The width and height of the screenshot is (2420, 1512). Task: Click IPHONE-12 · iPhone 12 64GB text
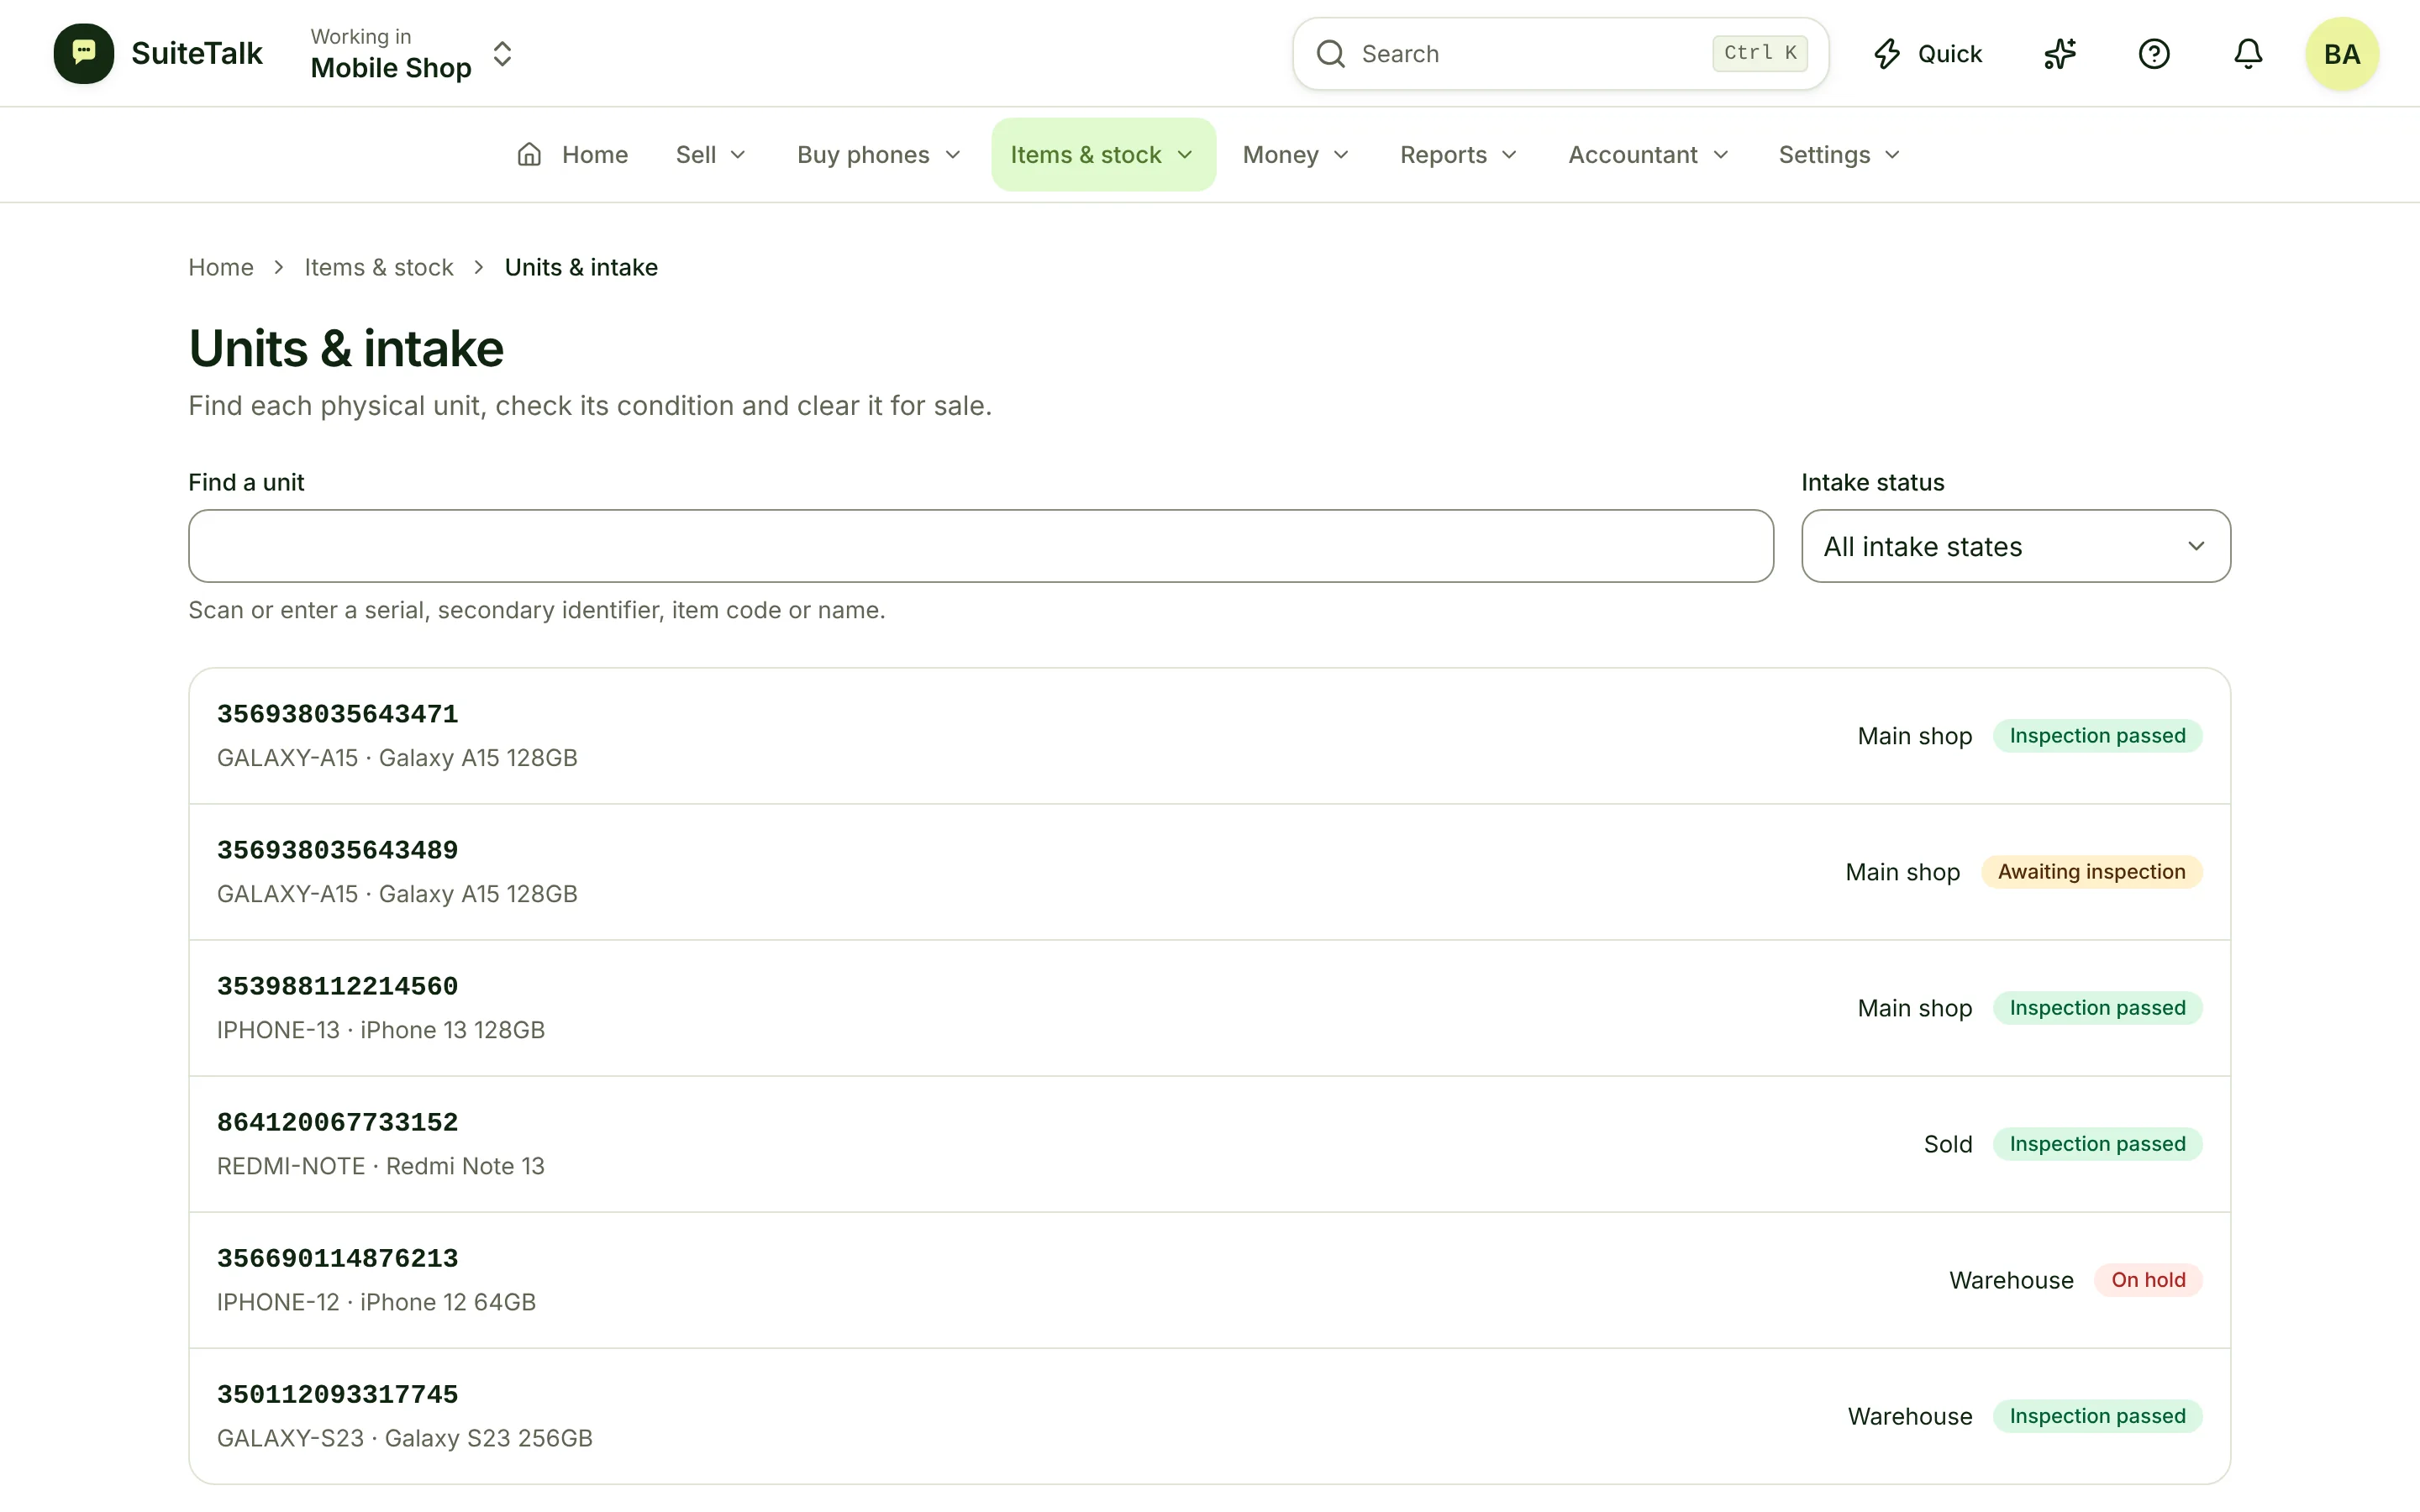pyautogui.click(x=376, y=1302)
